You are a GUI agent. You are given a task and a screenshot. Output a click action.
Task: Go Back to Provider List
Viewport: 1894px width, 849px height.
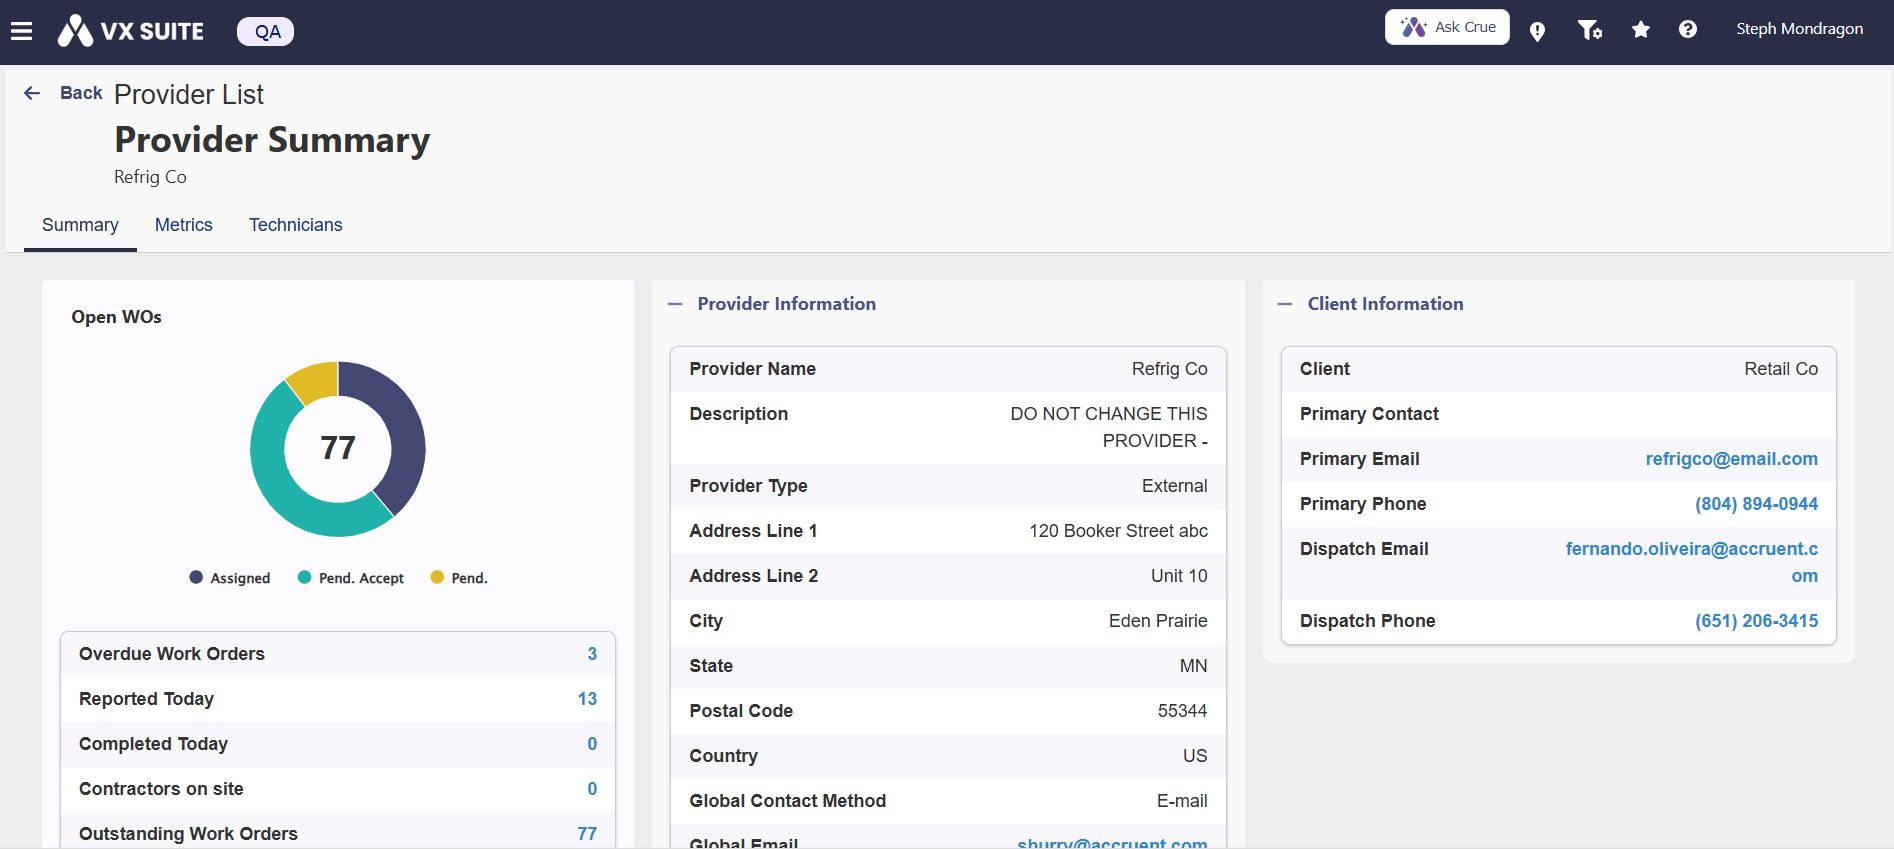coord(81,93)
